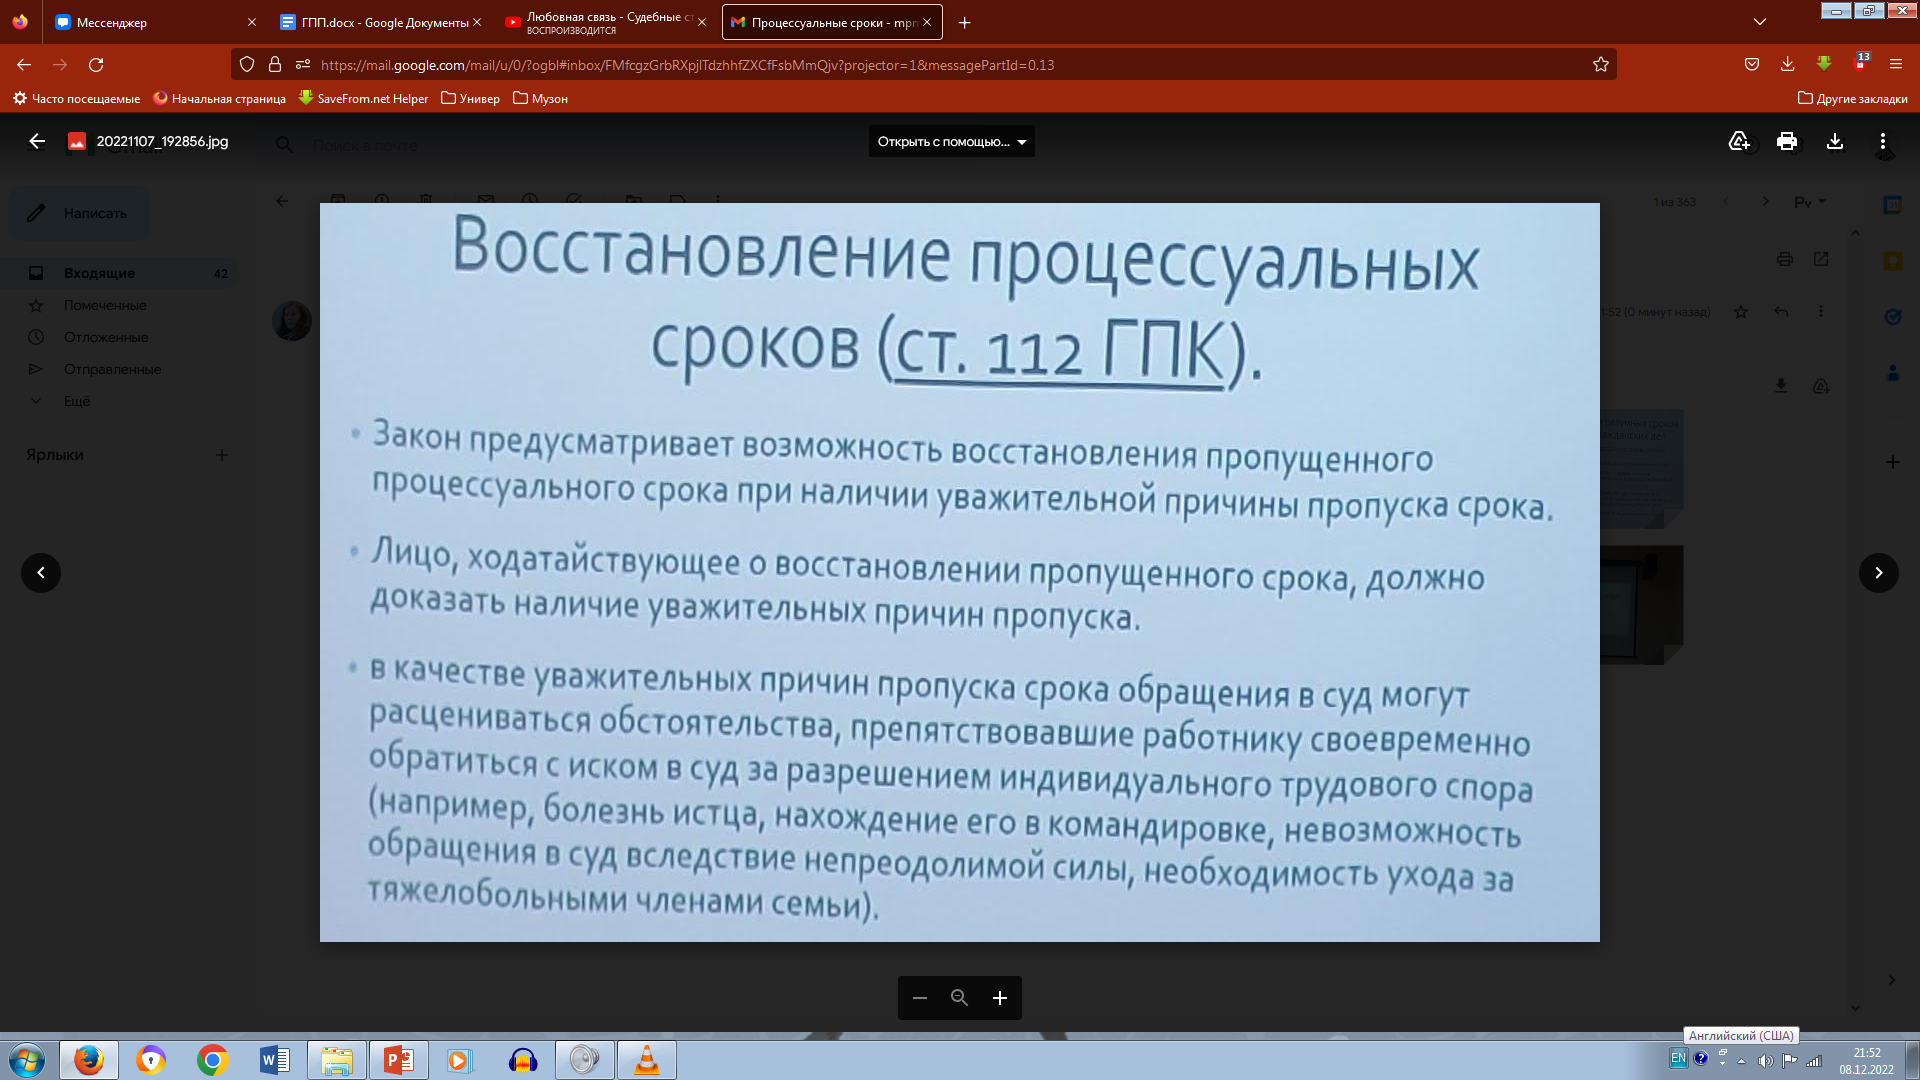Open a new browser tab
The image size is (1920, 1080).
click(x=964, y=22)
